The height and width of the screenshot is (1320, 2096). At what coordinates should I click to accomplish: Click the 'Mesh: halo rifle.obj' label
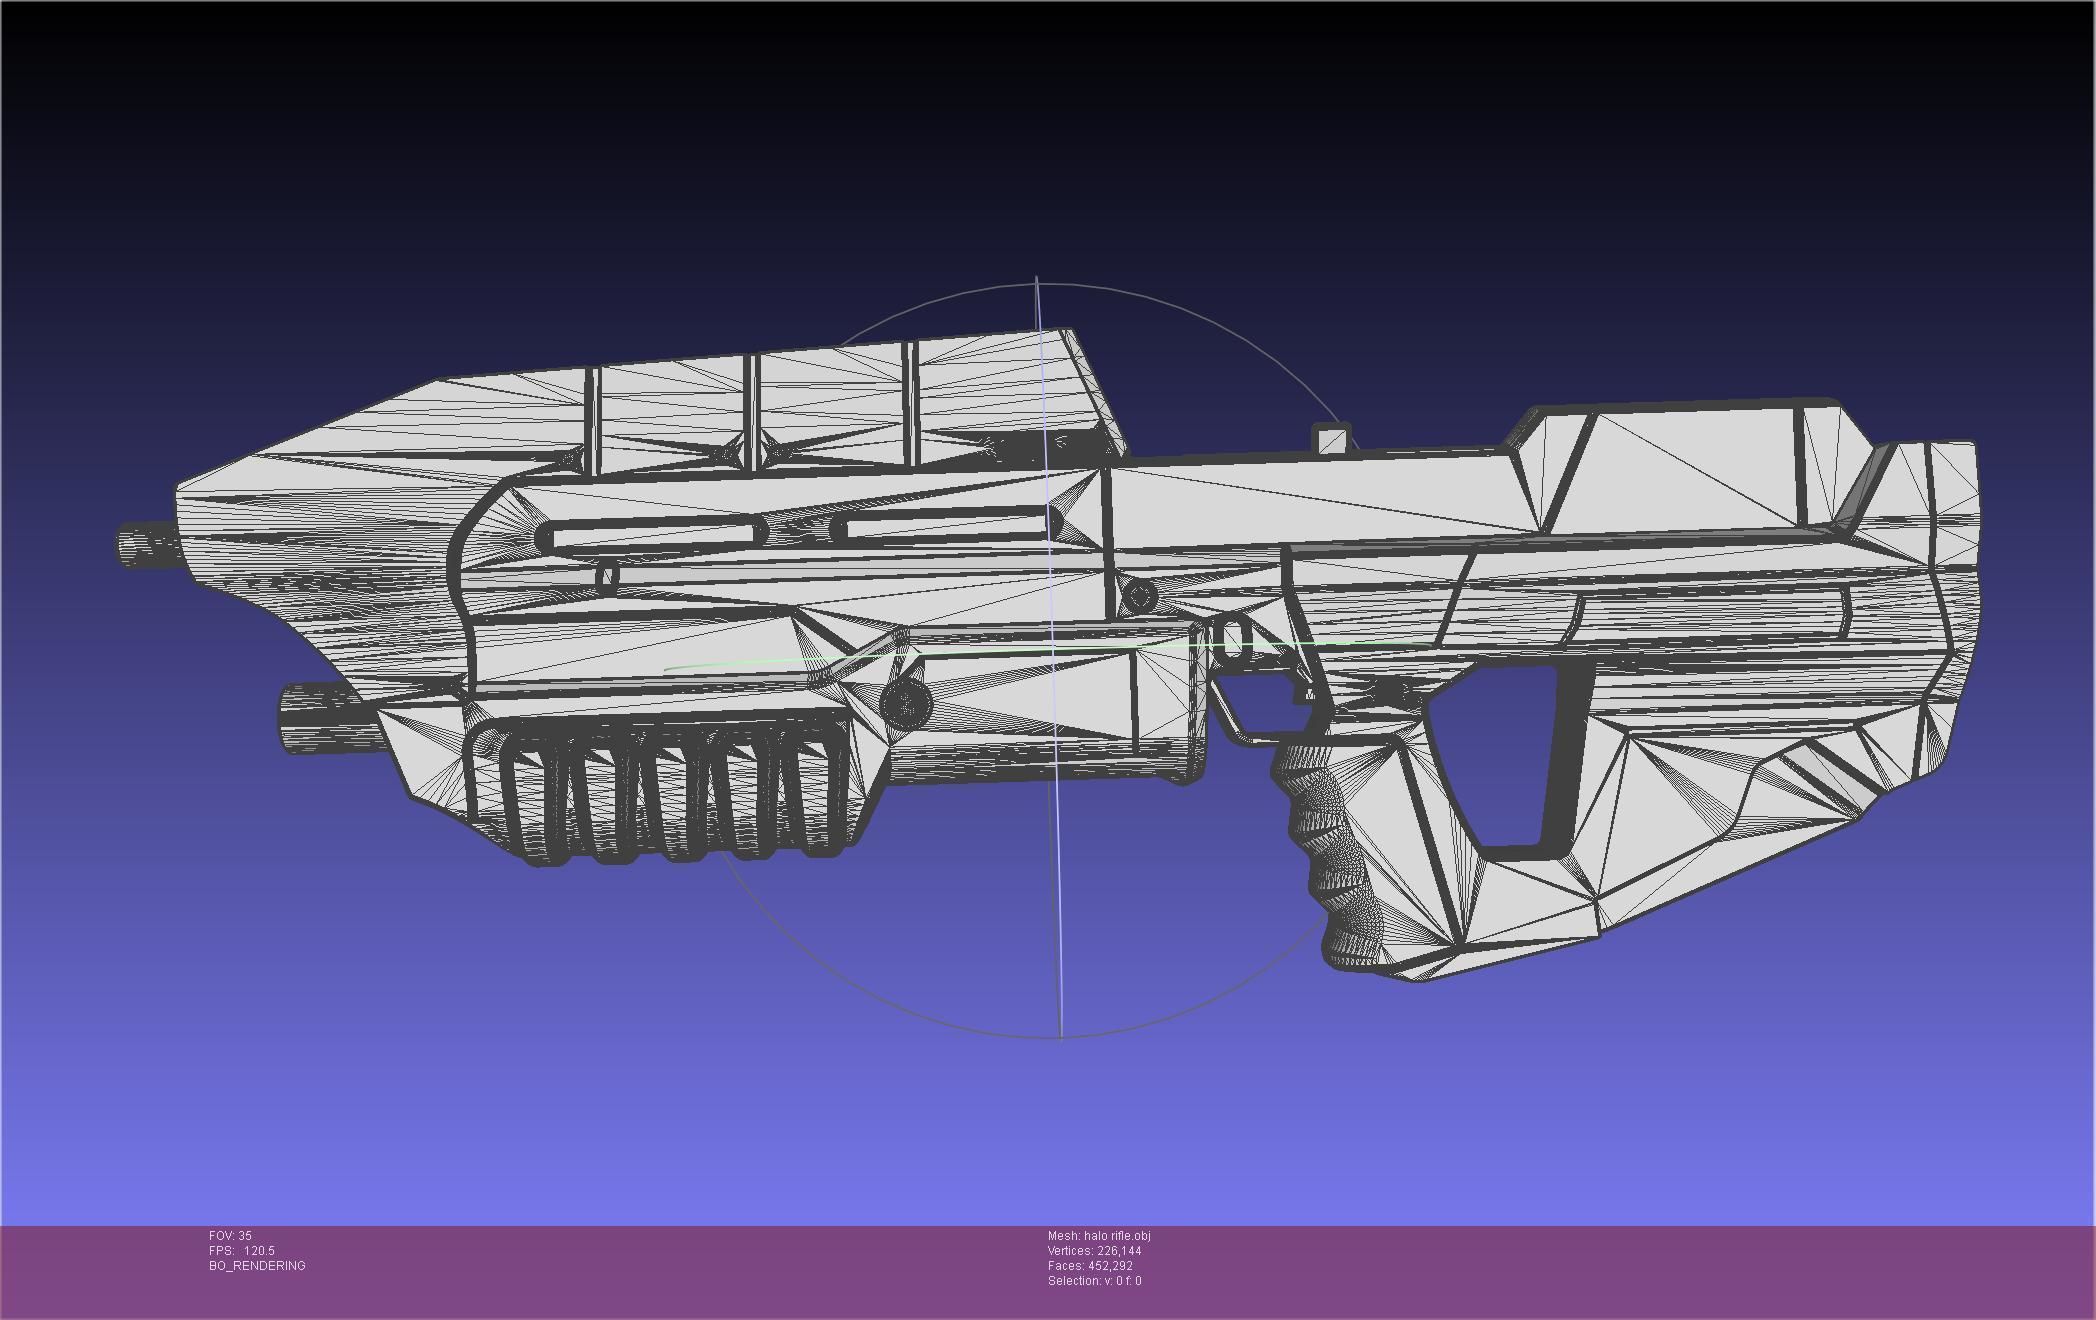[x=1099, y=1236]
